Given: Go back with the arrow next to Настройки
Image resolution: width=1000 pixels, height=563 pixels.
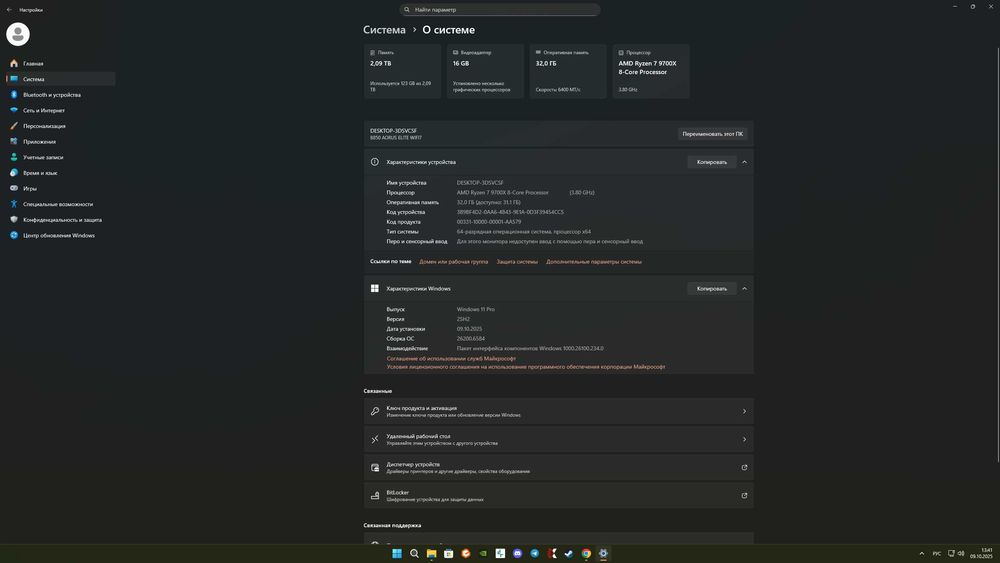Looking at the screenshot, I should 9,10.
